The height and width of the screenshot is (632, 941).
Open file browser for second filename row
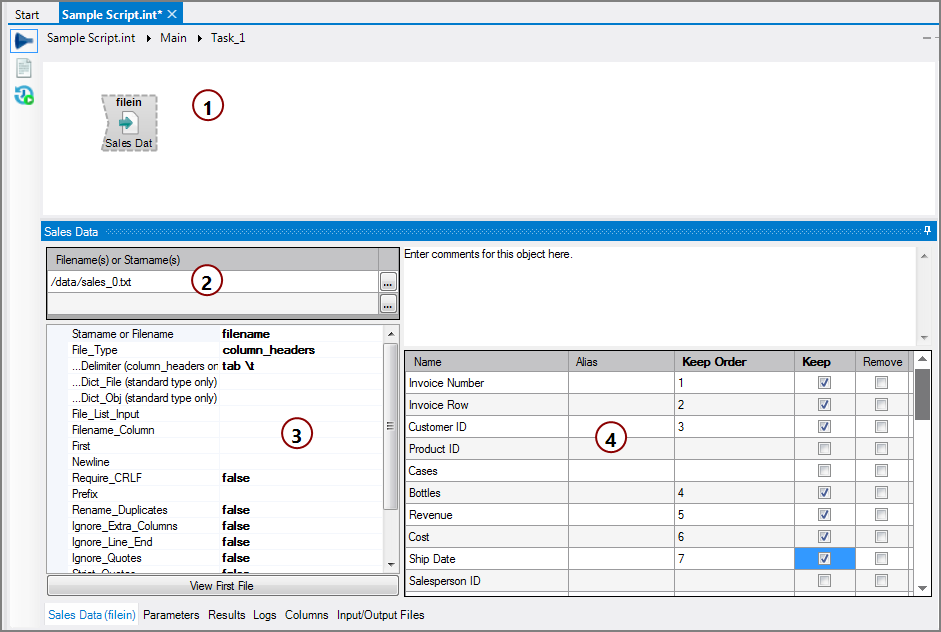pyautogui.click(x=387, y=304)
